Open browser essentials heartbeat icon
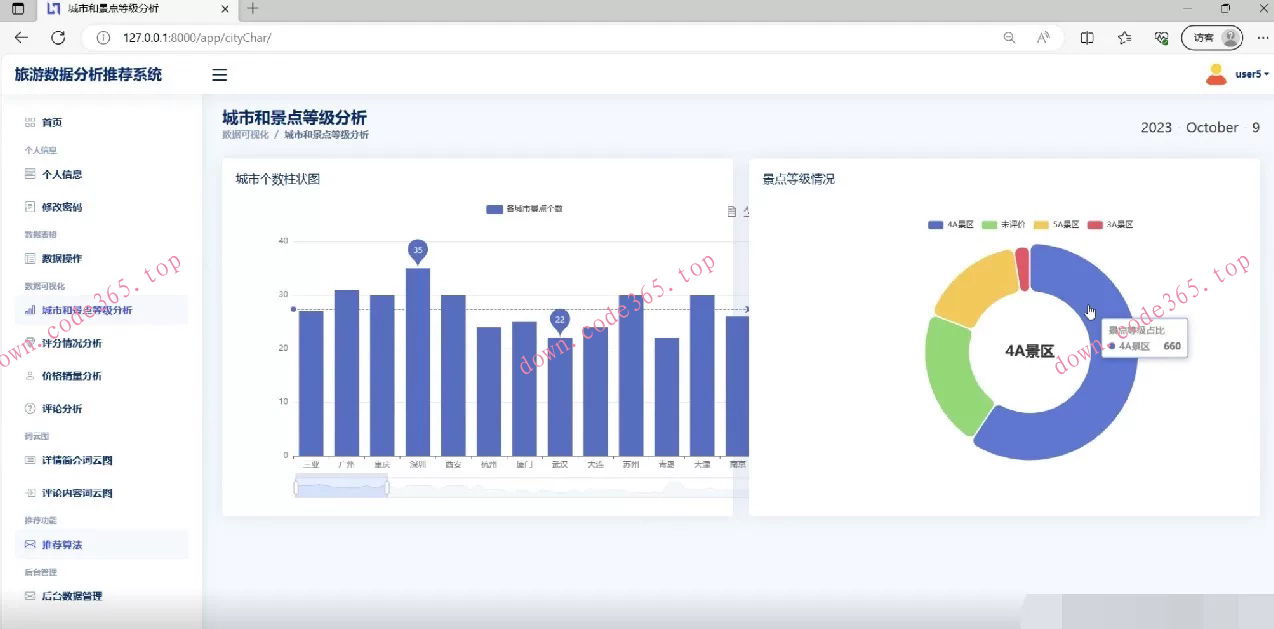1274x629 pixels. 1161,38
